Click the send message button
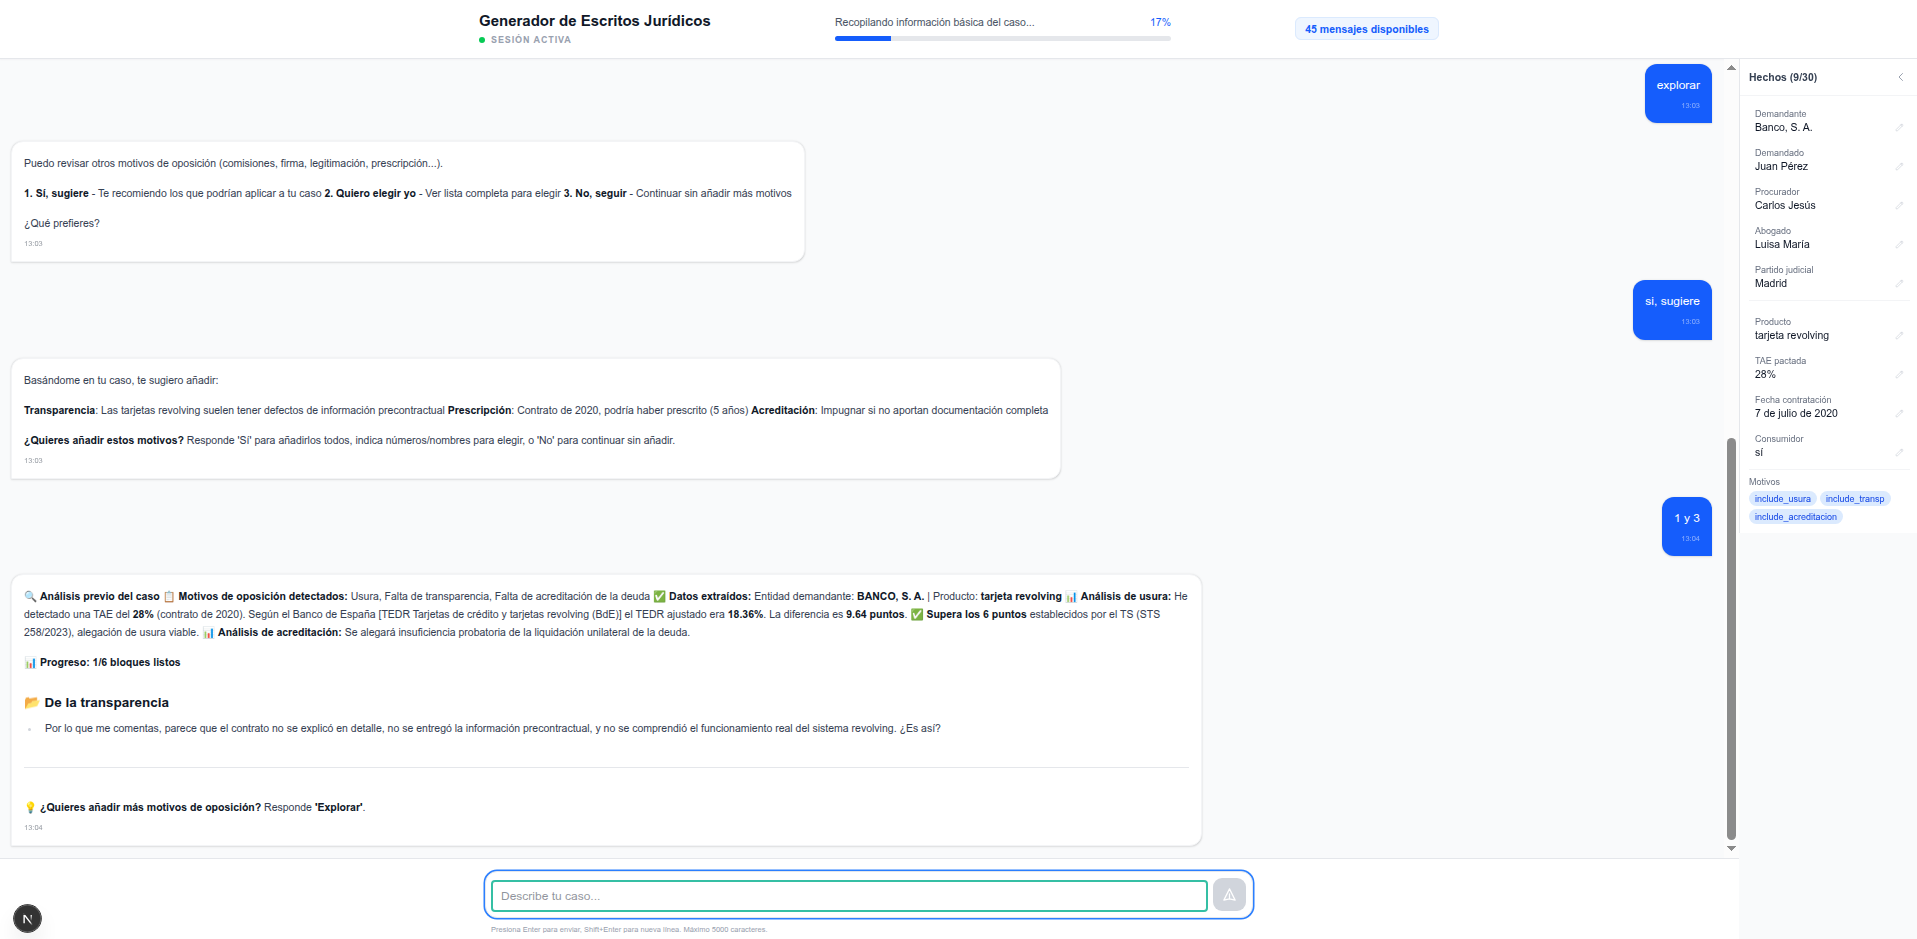 1229,895
